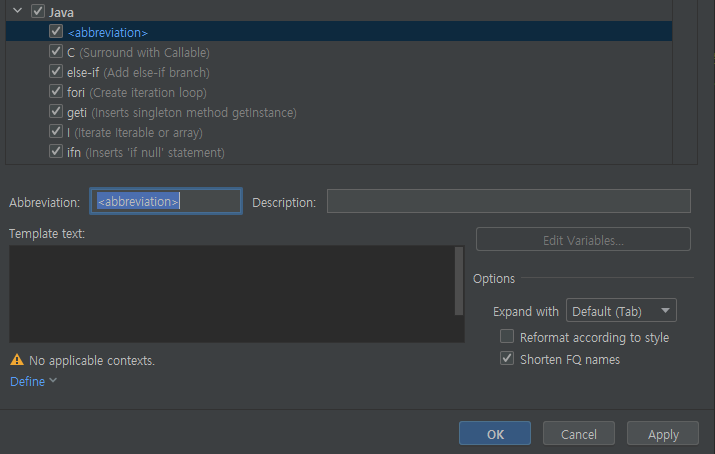Select the else-if (Add else-if branch) row
The height and width of the screenshot is (454, 715).
pyautogui.click(x=339, y=72)
